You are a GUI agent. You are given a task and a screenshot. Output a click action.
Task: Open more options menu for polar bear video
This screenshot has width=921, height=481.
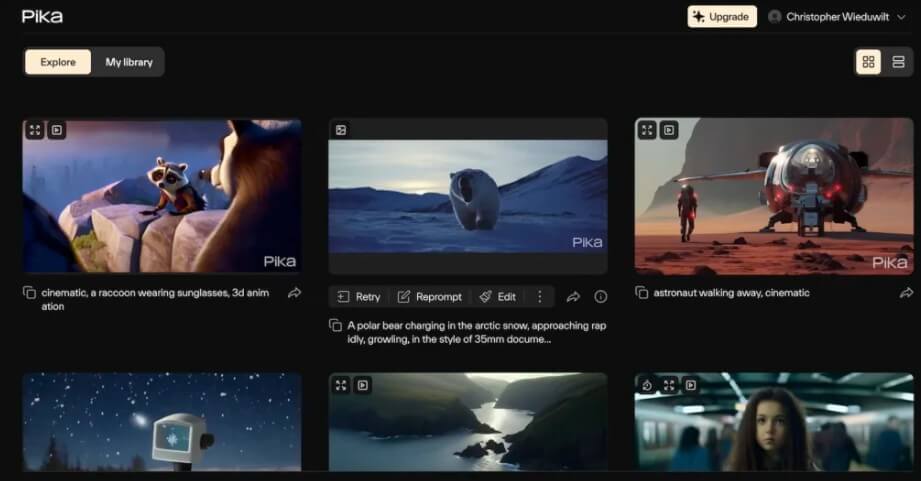(x=539, y=297)
